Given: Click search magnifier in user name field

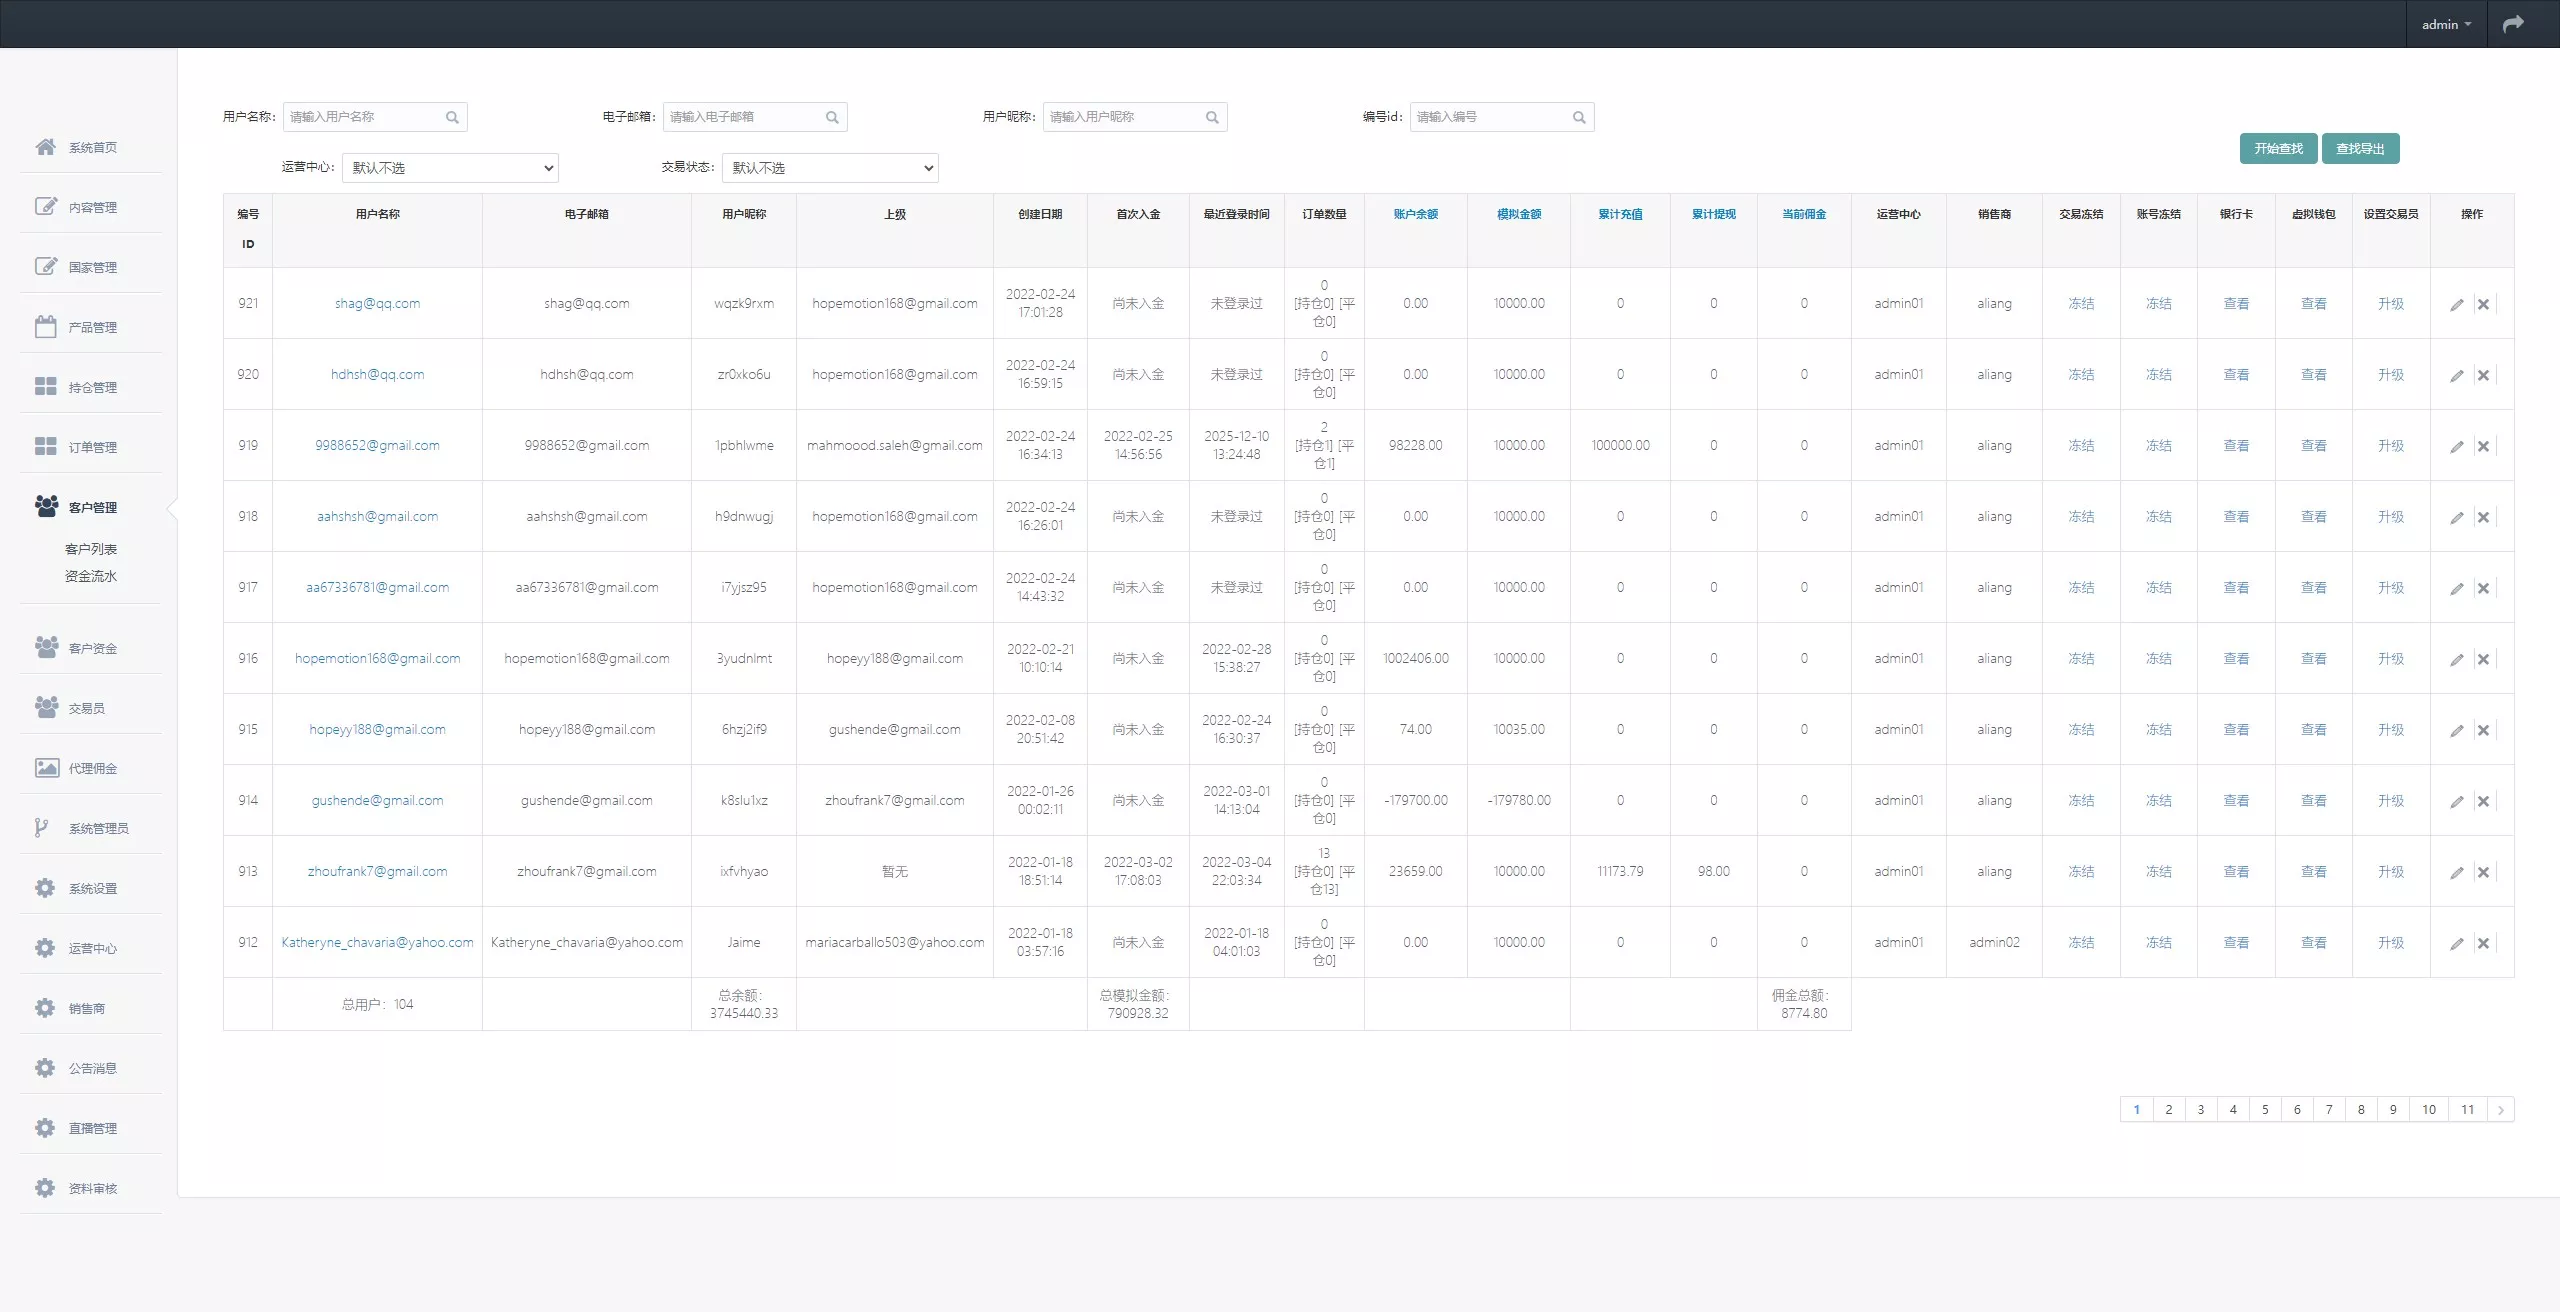Looking at the screenshot, I should (452, 118).
